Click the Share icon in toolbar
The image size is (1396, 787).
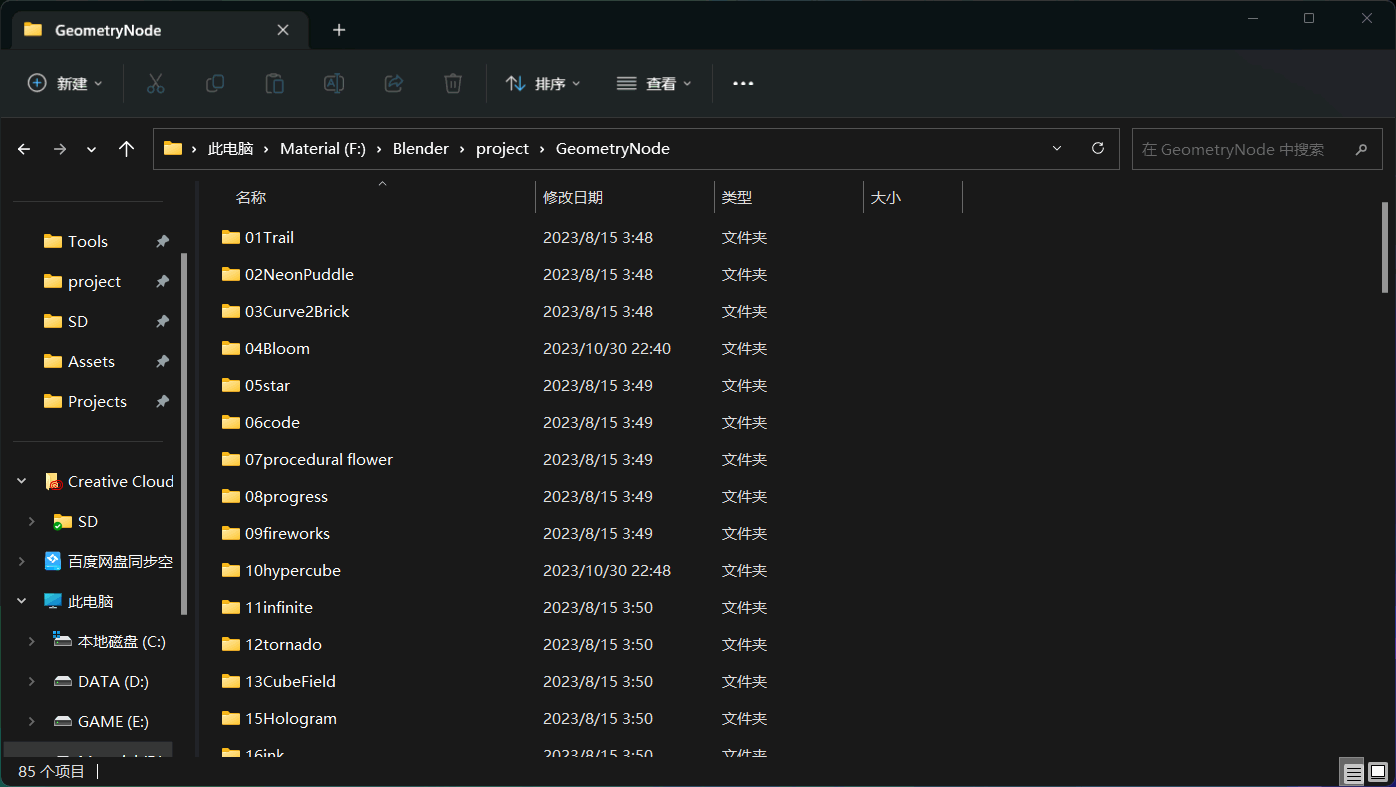394,84
